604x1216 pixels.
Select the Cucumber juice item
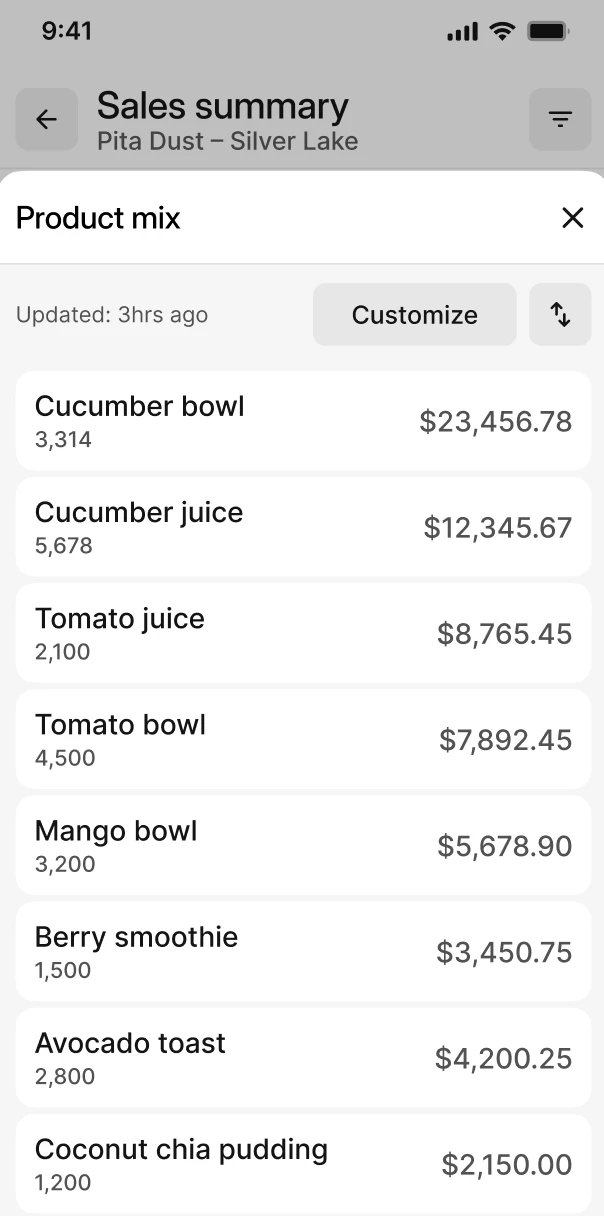click(x=303, y=527)
